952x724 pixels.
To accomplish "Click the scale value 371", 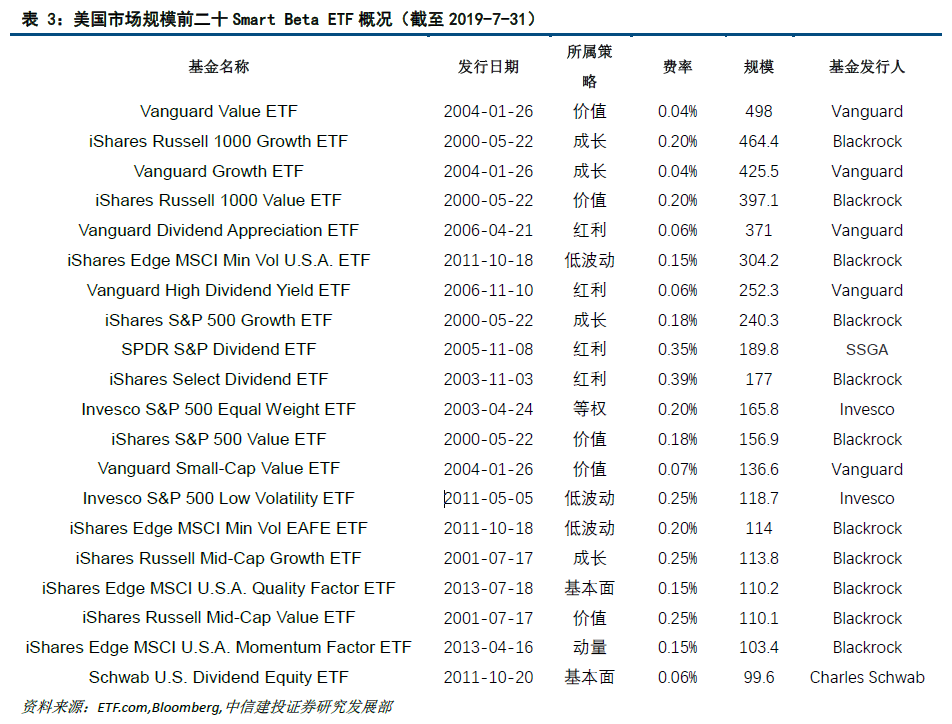I will [758, 230].
